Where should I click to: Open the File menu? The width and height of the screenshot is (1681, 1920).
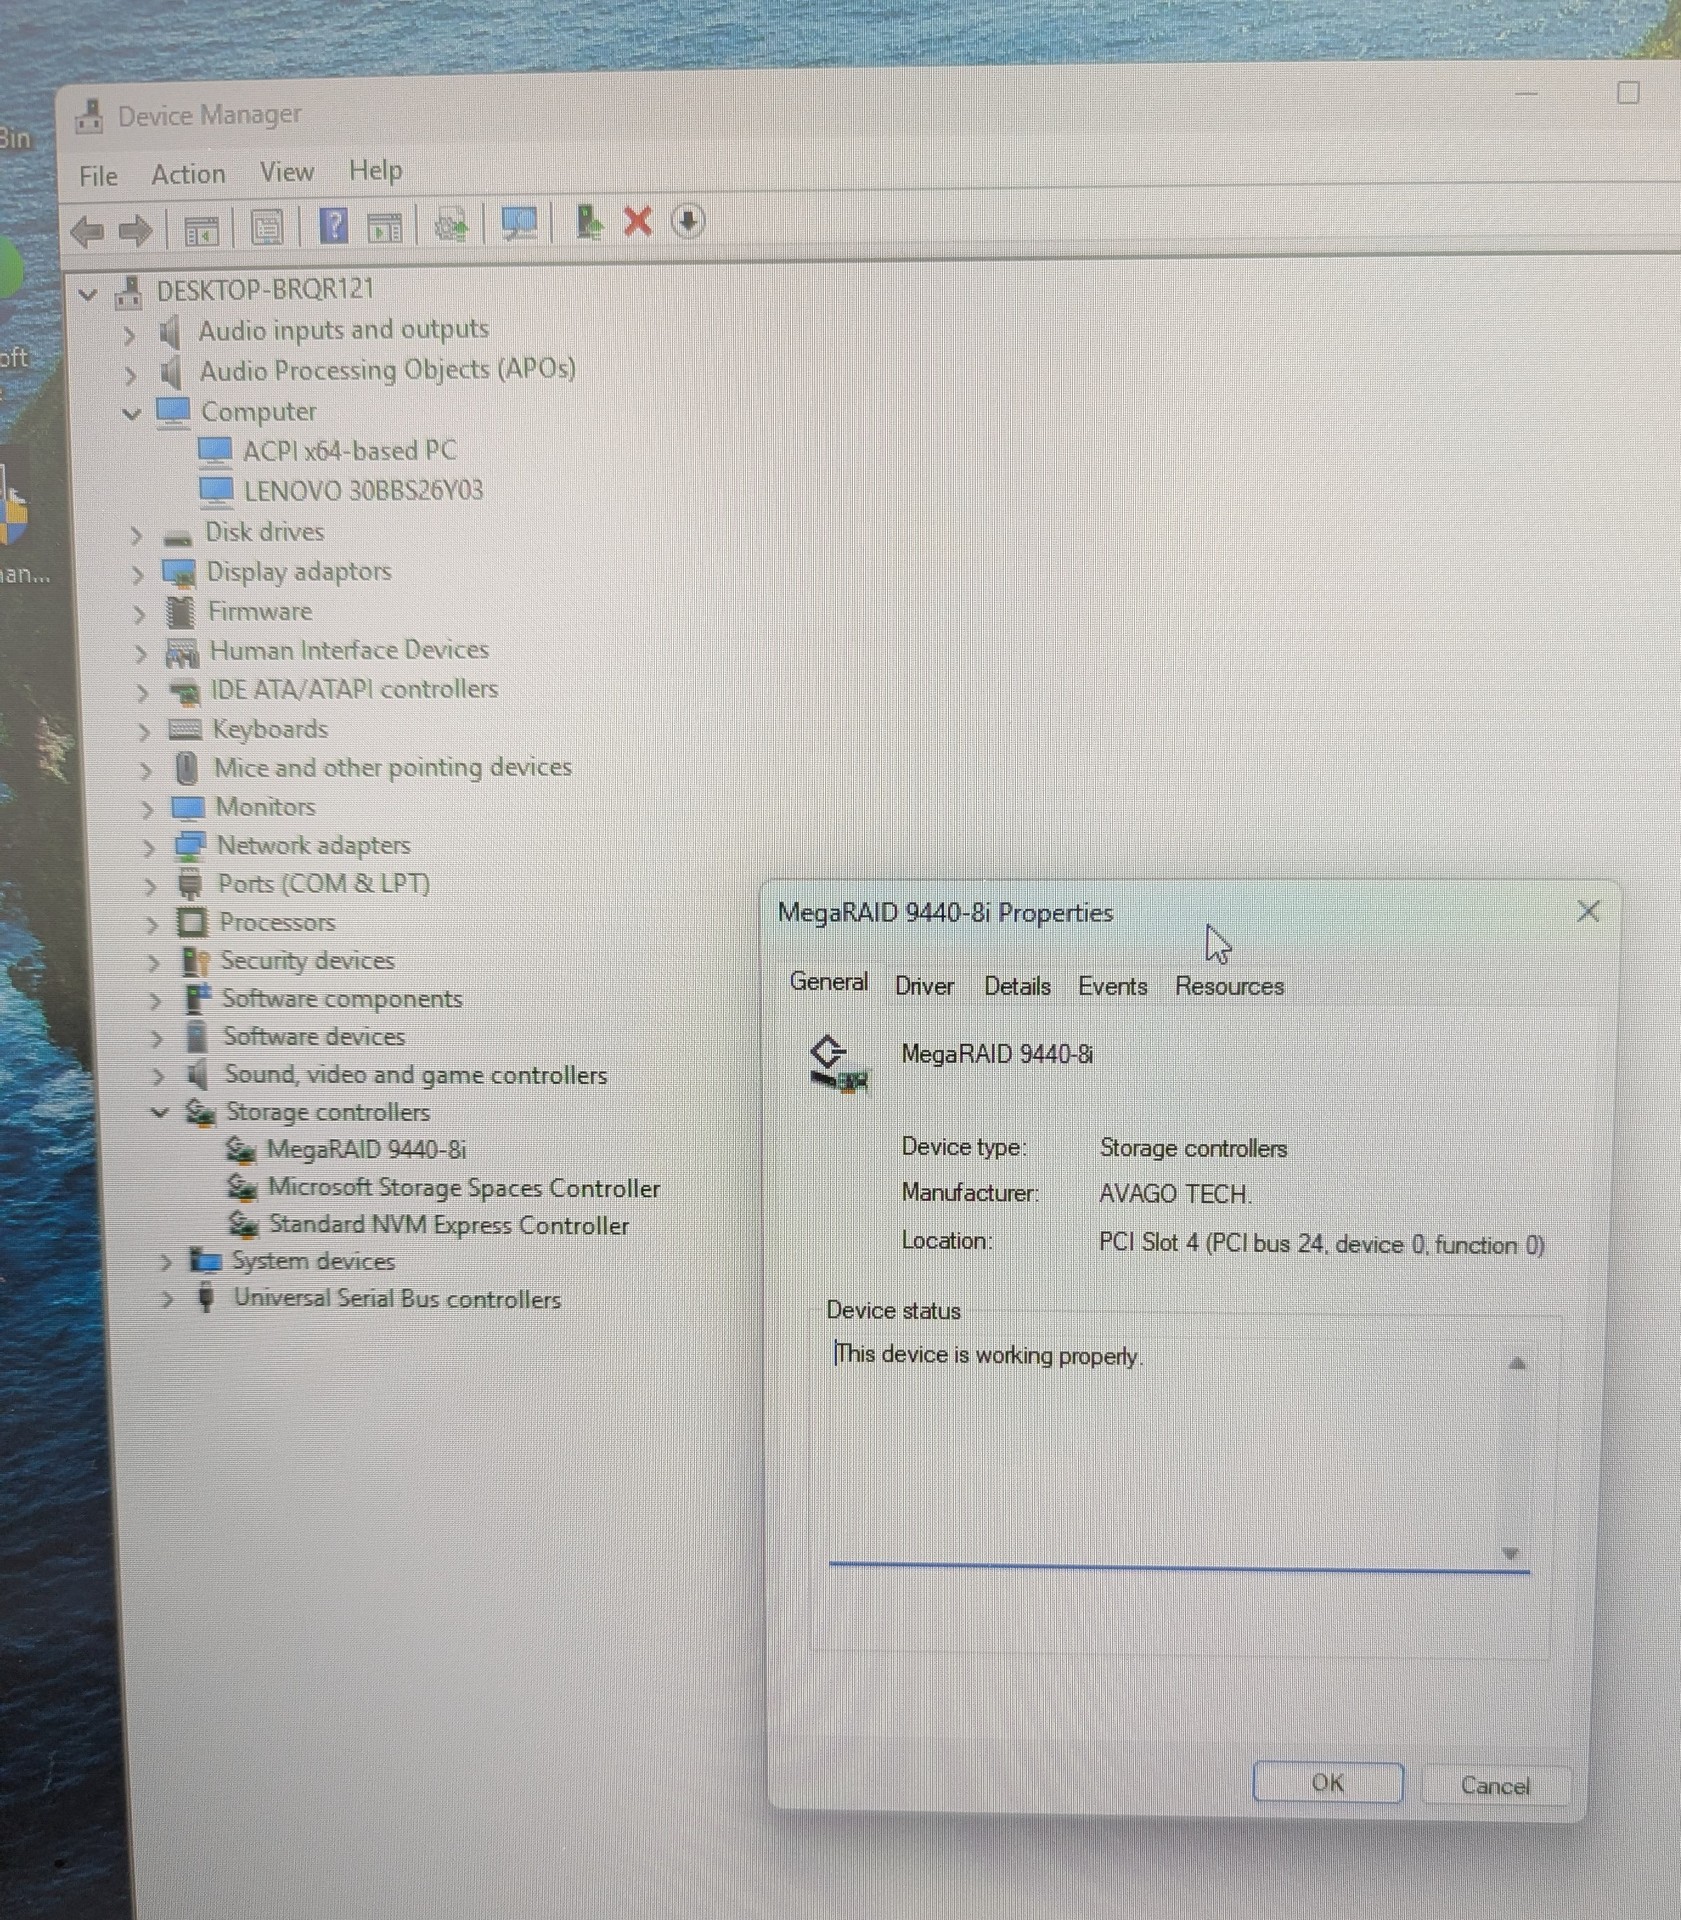(x=98, y=177)
